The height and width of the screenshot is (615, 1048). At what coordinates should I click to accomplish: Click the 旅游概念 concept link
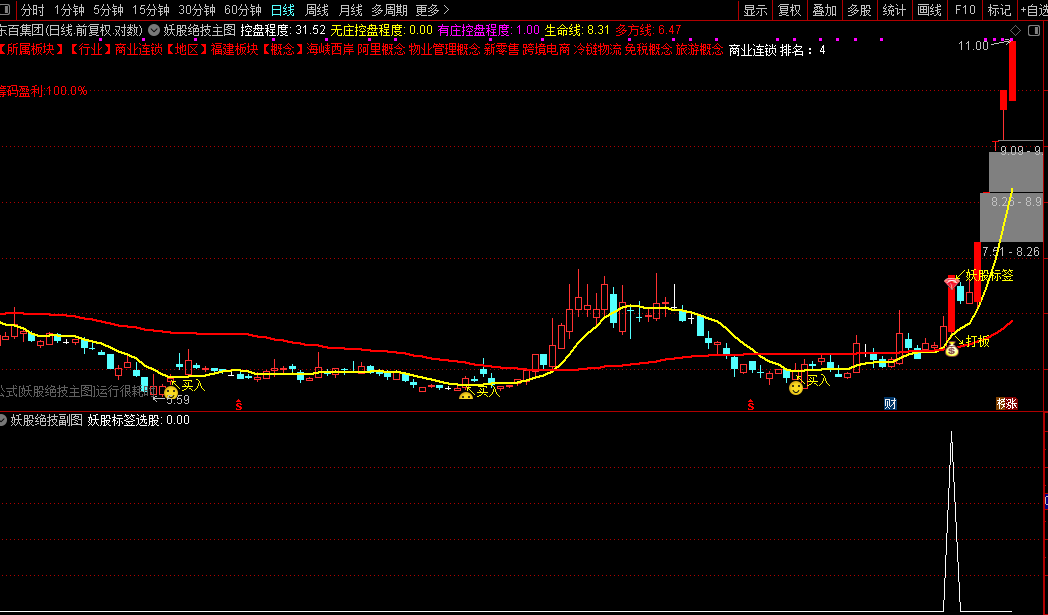click(699, 49)
